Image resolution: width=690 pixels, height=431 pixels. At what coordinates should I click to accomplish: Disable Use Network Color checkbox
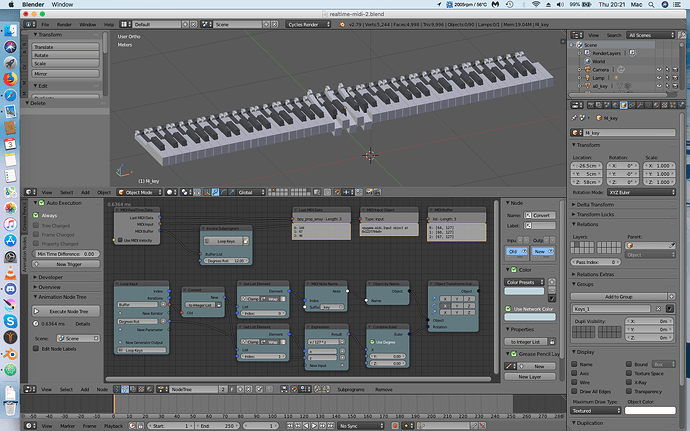point(508,309)
